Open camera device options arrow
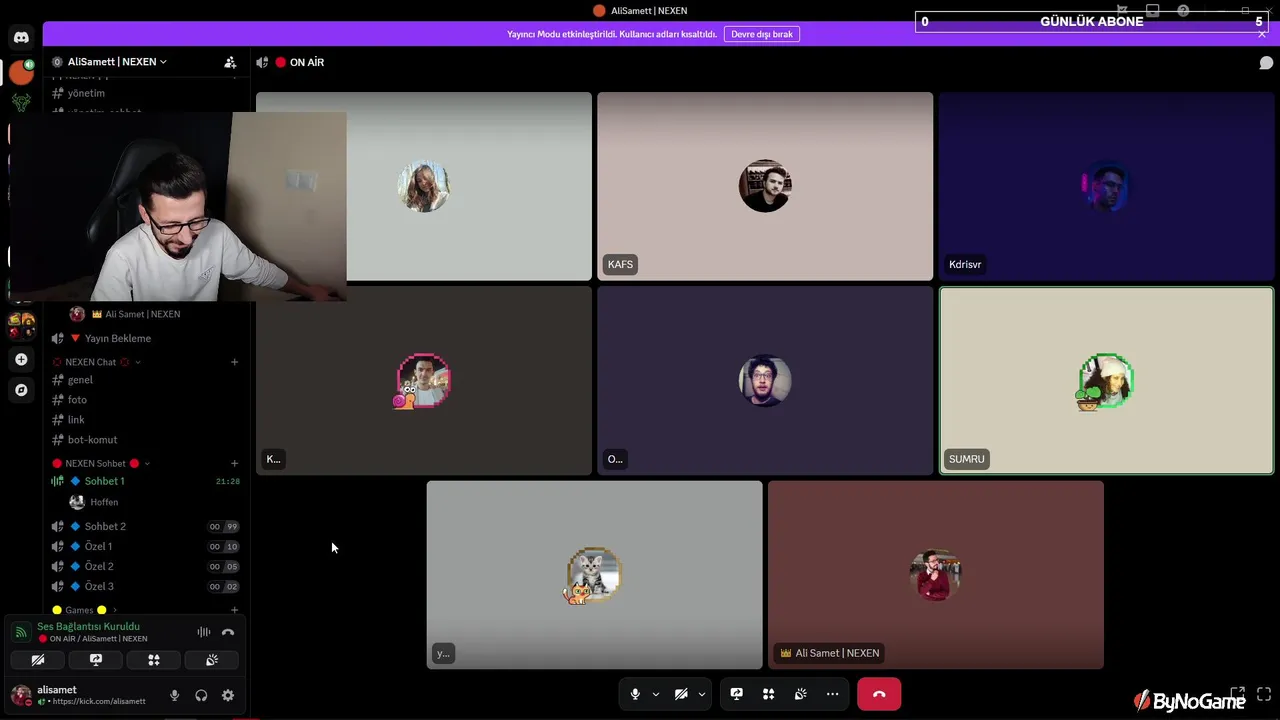The image size is (1280, 720). coord(702,694)
